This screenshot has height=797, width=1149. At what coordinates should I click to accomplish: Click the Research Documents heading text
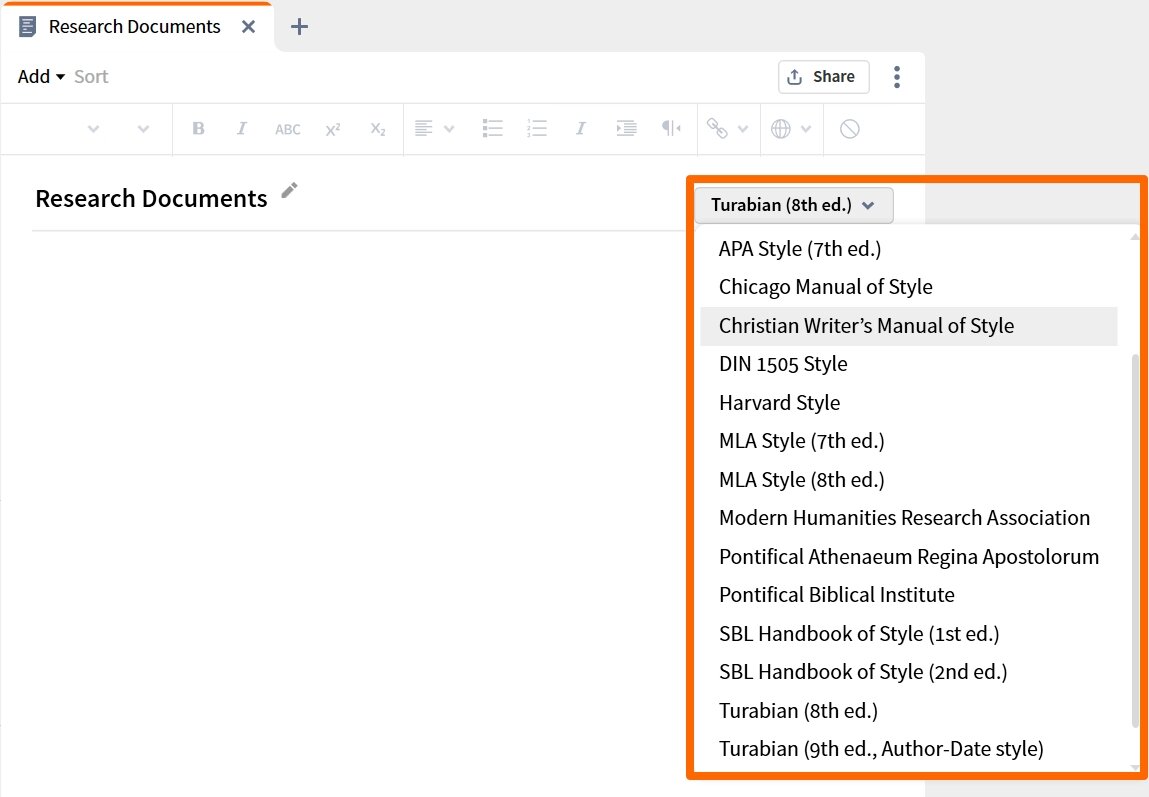[152, 199]
